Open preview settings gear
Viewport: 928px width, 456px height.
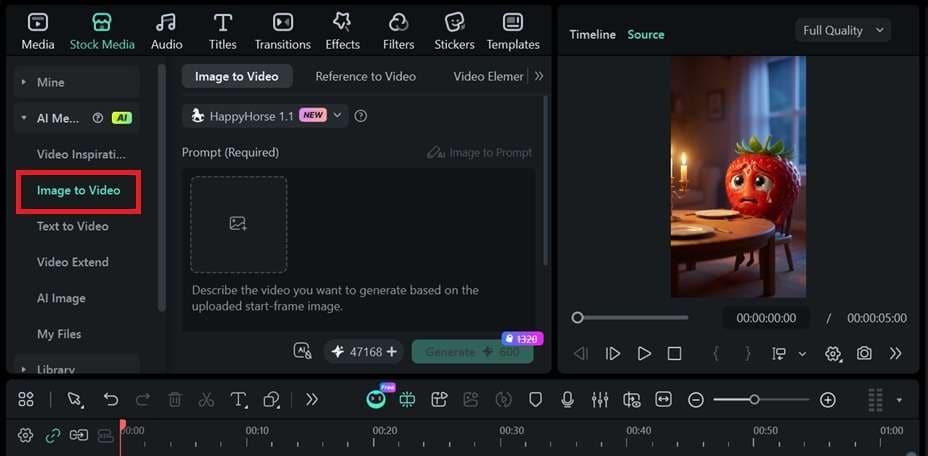(833, 354)
